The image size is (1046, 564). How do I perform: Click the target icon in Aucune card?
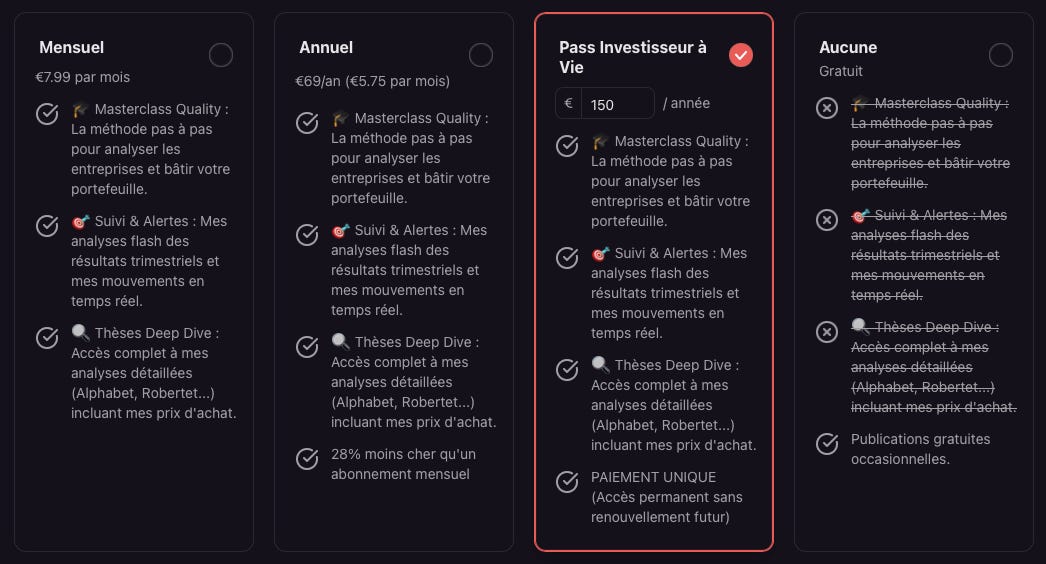(861, 215)
